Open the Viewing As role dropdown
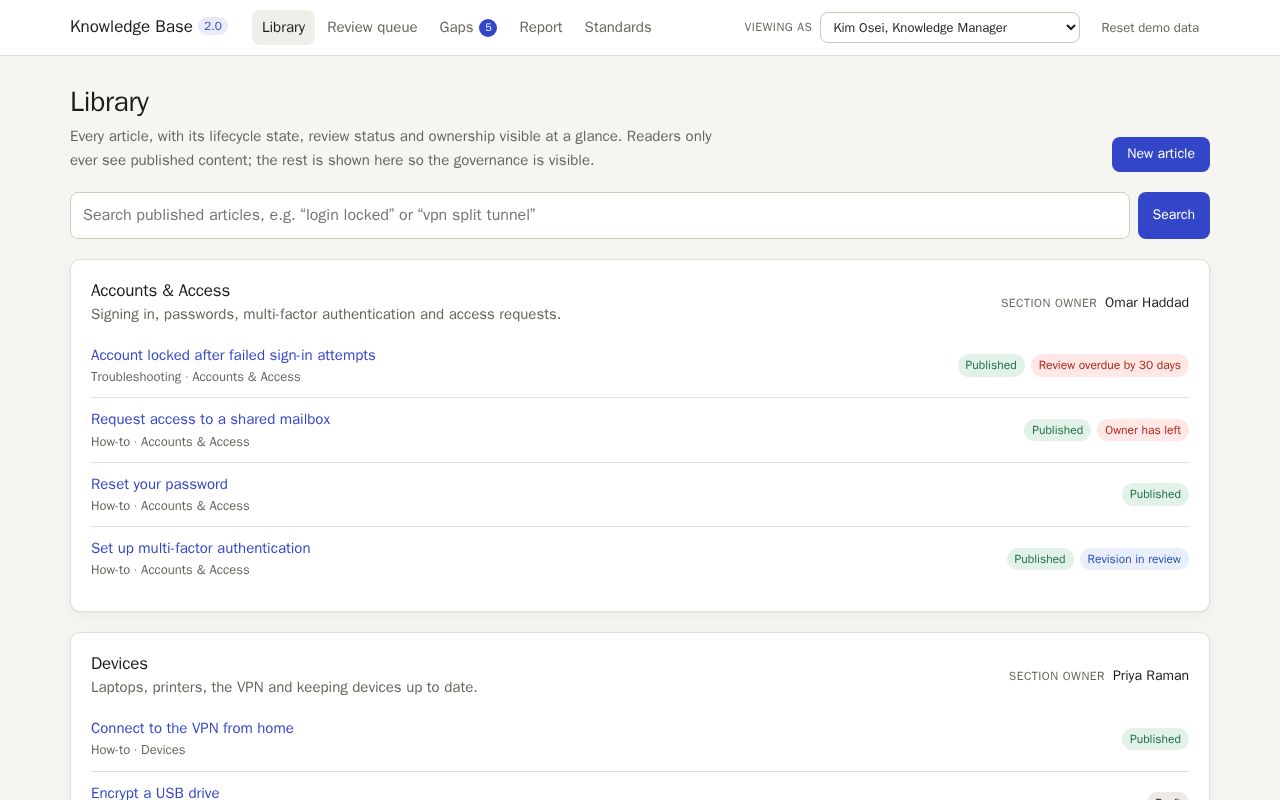This screenshot has height=800, width=1280. click(950, 28)
